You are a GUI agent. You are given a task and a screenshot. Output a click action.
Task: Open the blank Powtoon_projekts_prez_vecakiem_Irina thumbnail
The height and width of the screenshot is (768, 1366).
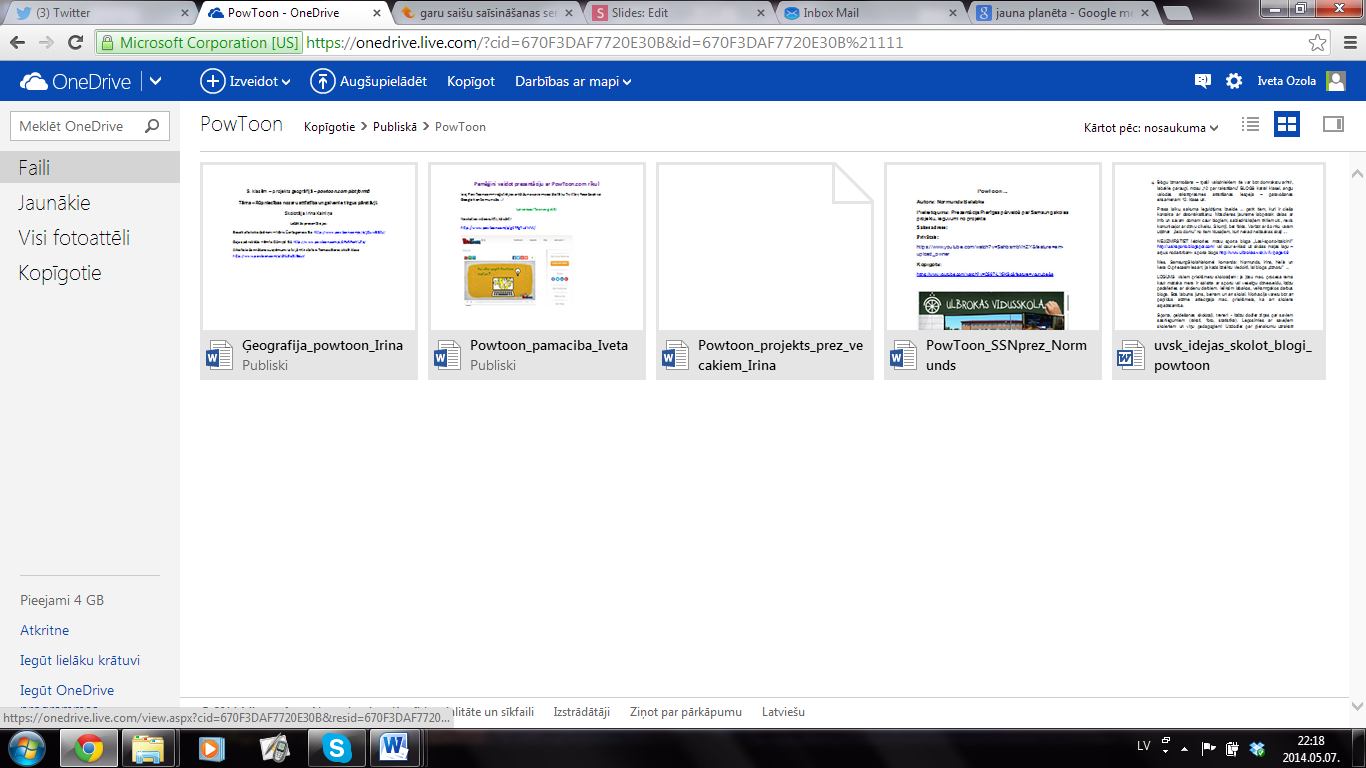[765, 246]
